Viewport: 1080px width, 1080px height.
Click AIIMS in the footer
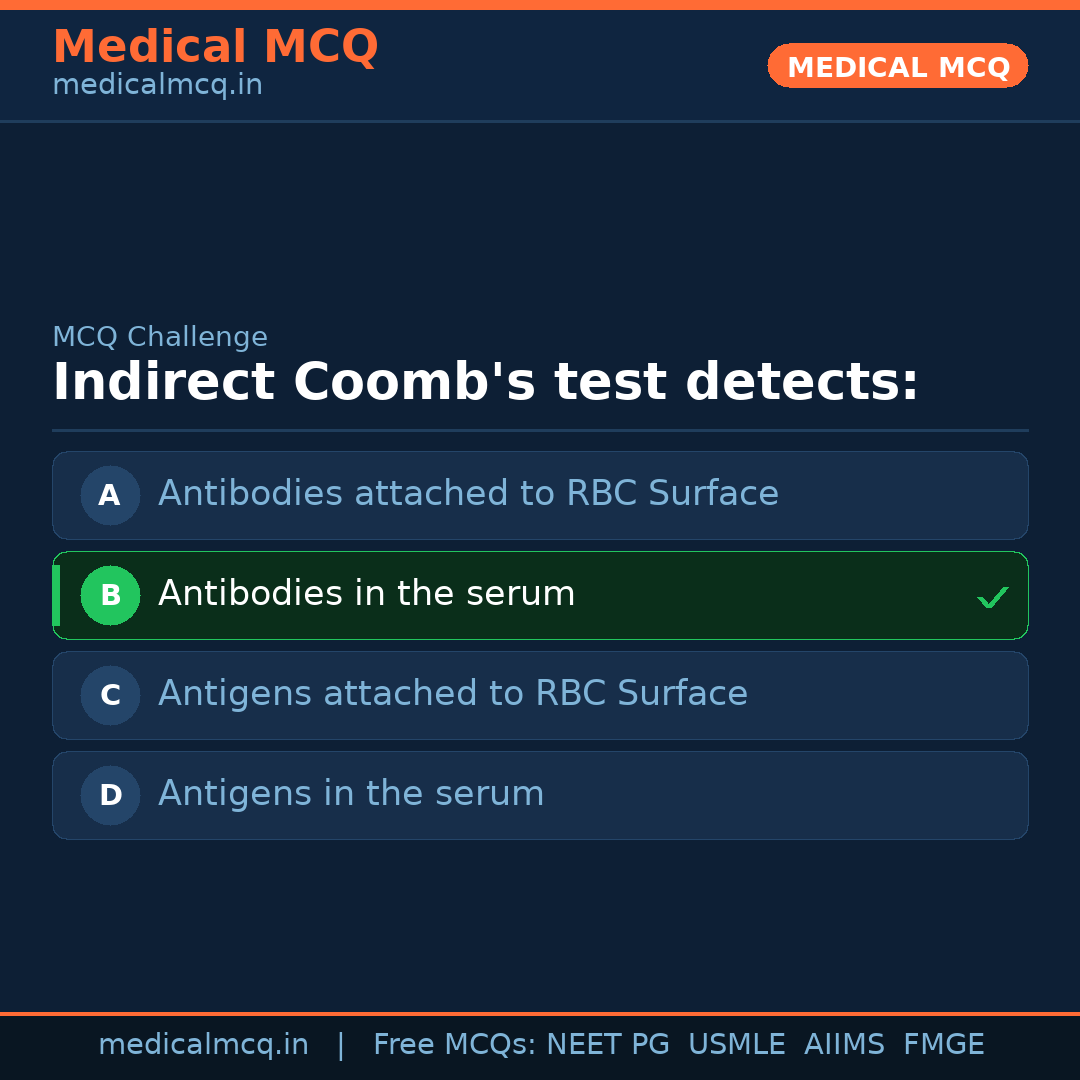[844, 1045]
